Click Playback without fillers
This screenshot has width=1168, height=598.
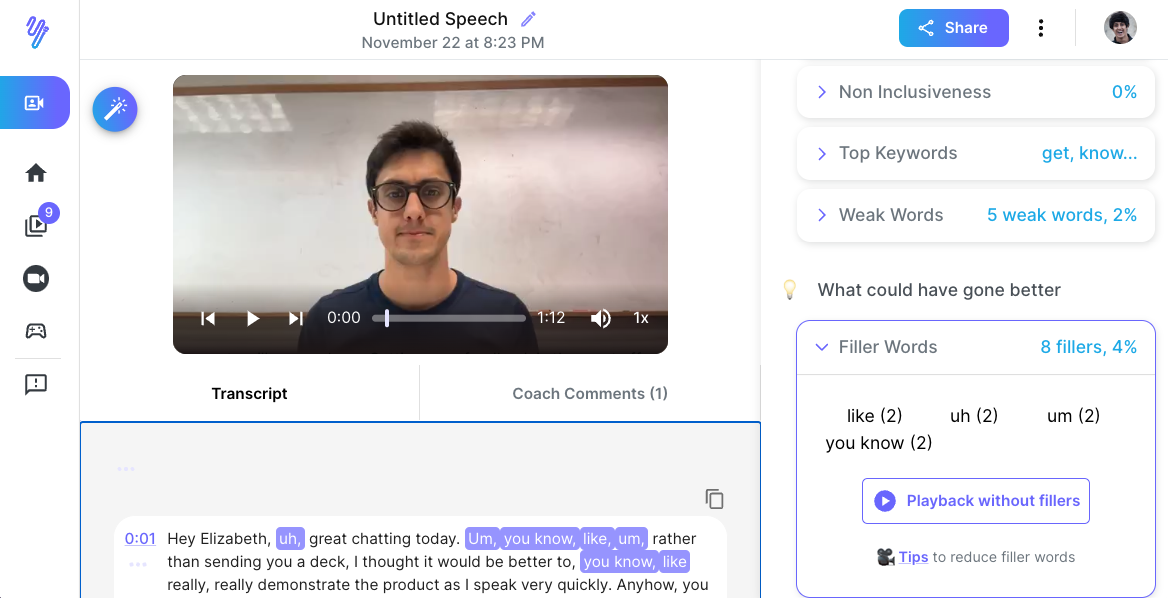975,500
